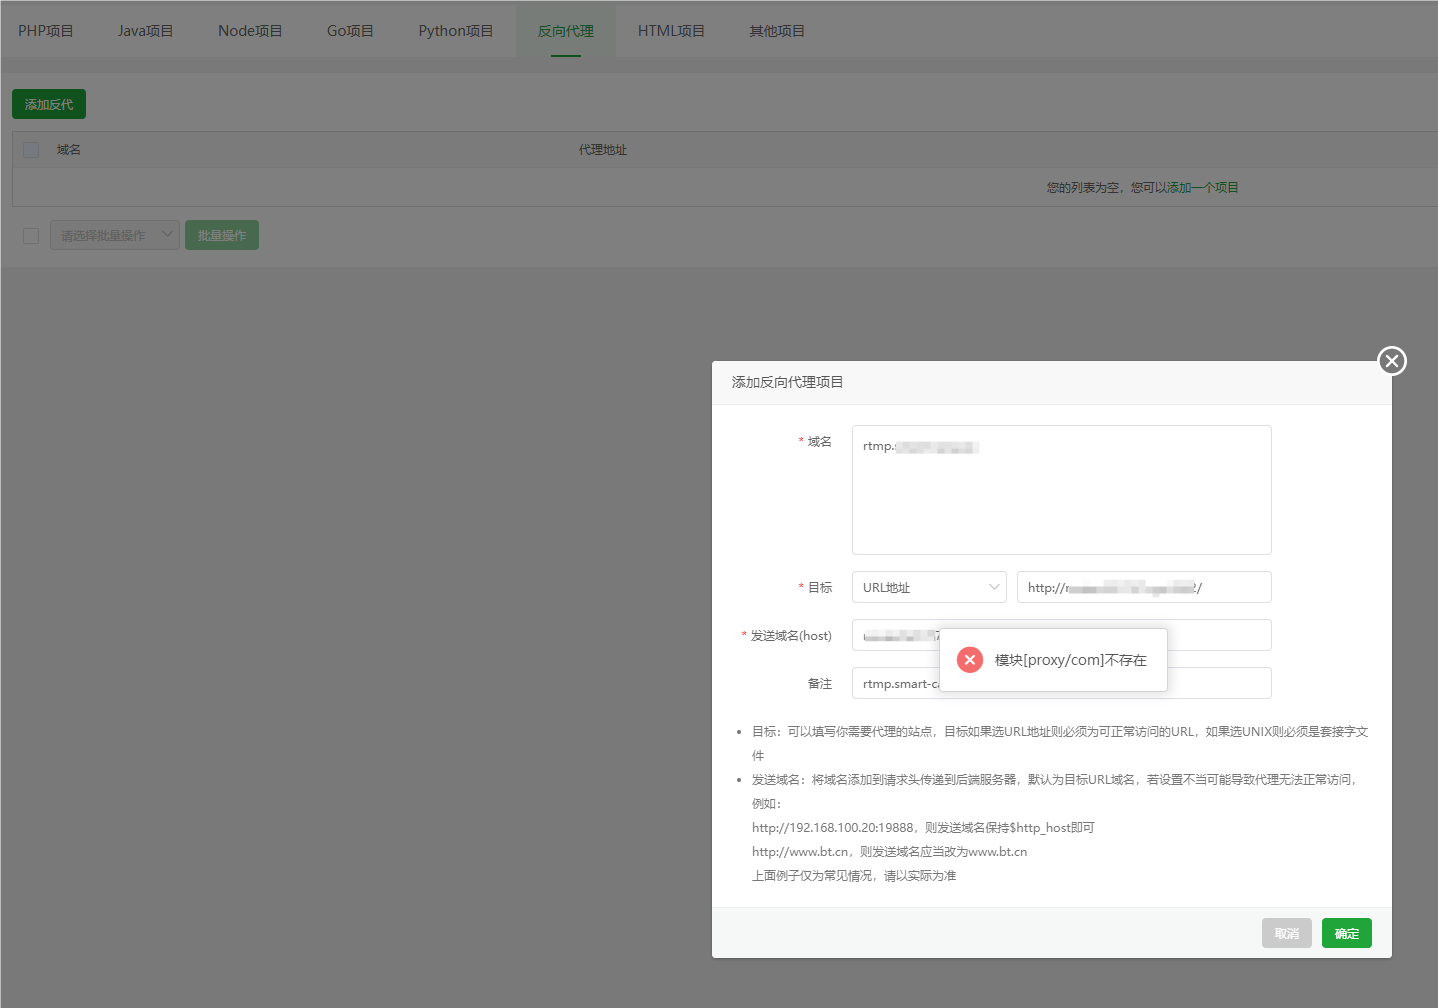Image resolution: width=1438 pixels, height=1008 pixels.
Task: Go to the Go项目 tab
Action: click(x=350, y=31)
